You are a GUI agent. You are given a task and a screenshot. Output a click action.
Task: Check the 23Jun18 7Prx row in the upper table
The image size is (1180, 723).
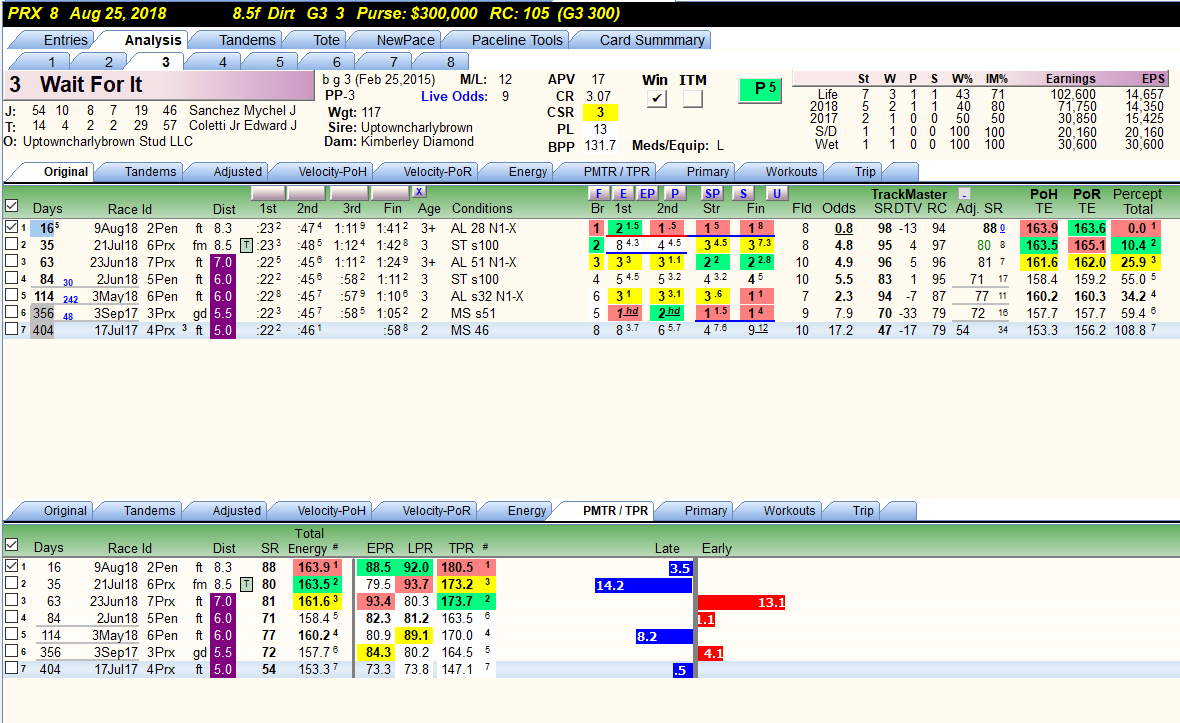pyautogui.click(x=11, y=262)
